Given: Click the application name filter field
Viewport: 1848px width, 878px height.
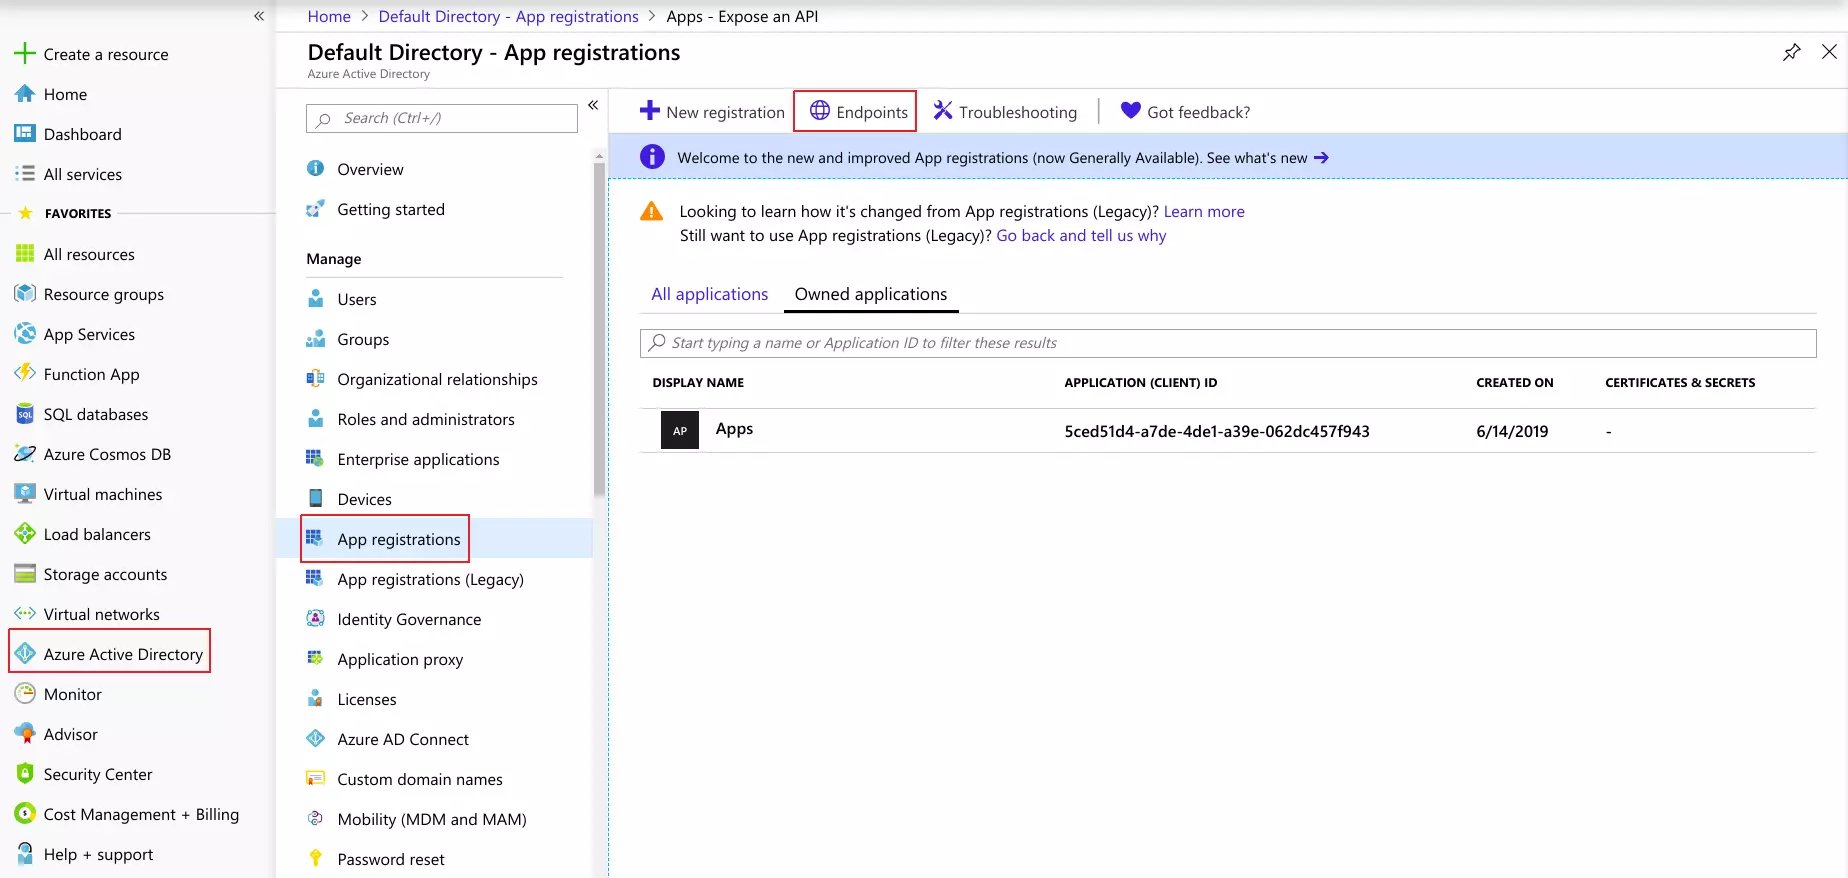Looking at the screenshot, I should point(1228,343).
